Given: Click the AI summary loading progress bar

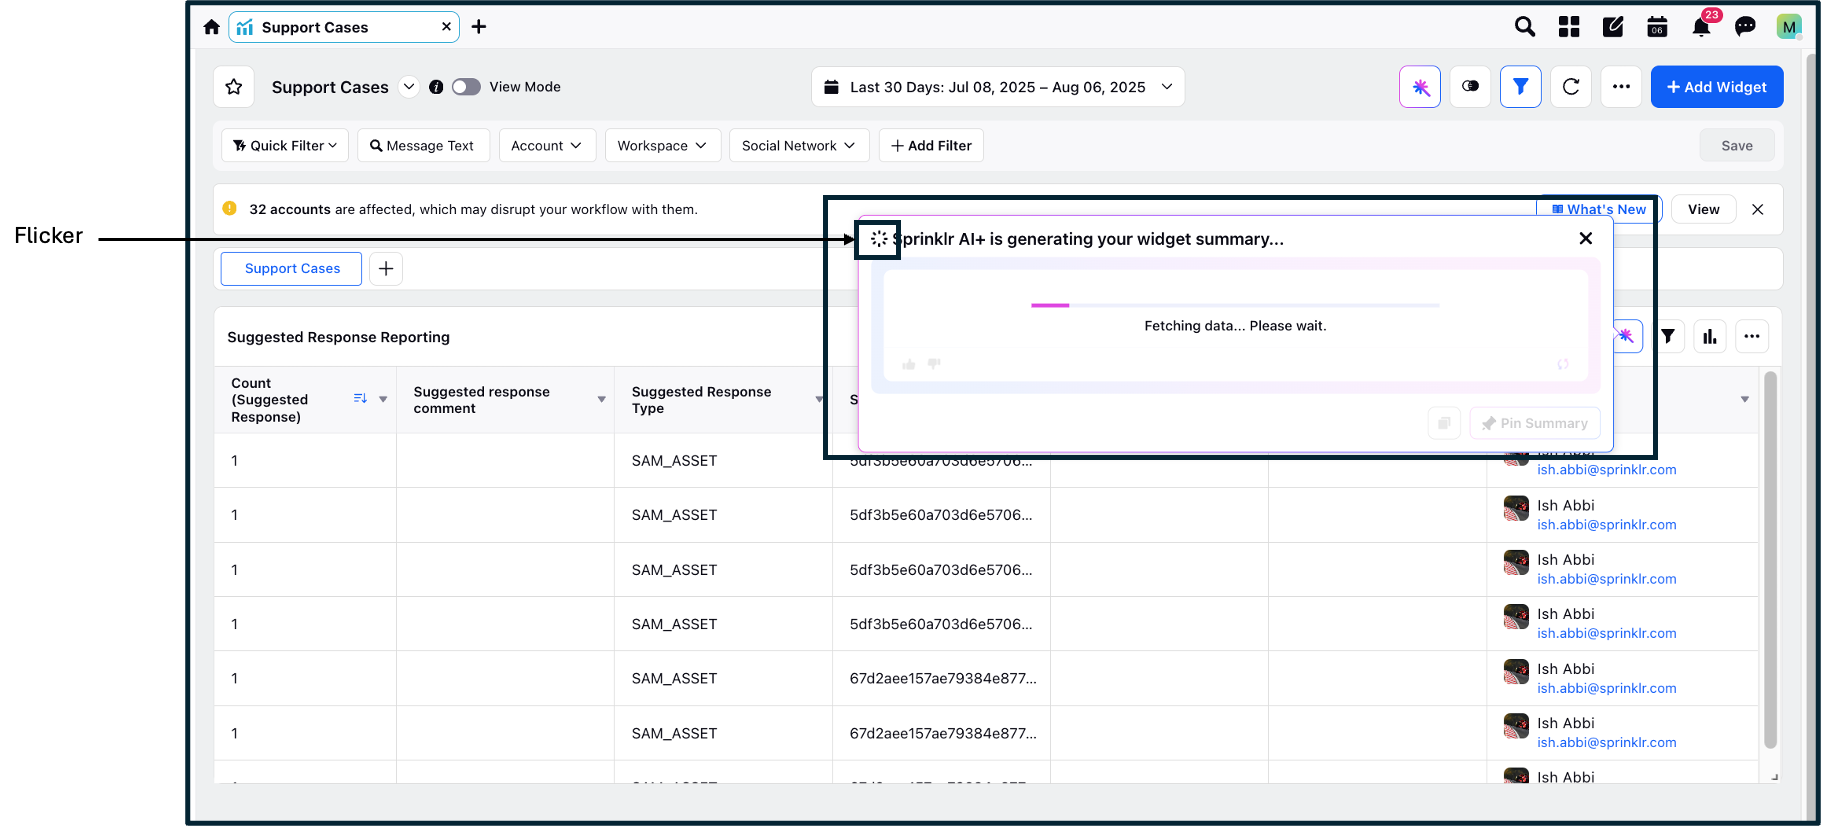Looking at the screenshot, I should 1235,305.
